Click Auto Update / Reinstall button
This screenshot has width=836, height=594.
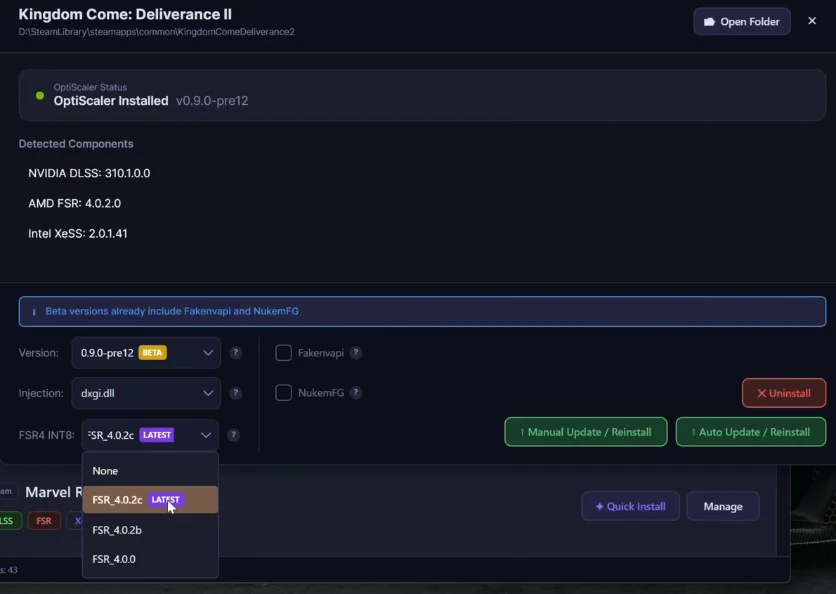[x=750, y=432]
